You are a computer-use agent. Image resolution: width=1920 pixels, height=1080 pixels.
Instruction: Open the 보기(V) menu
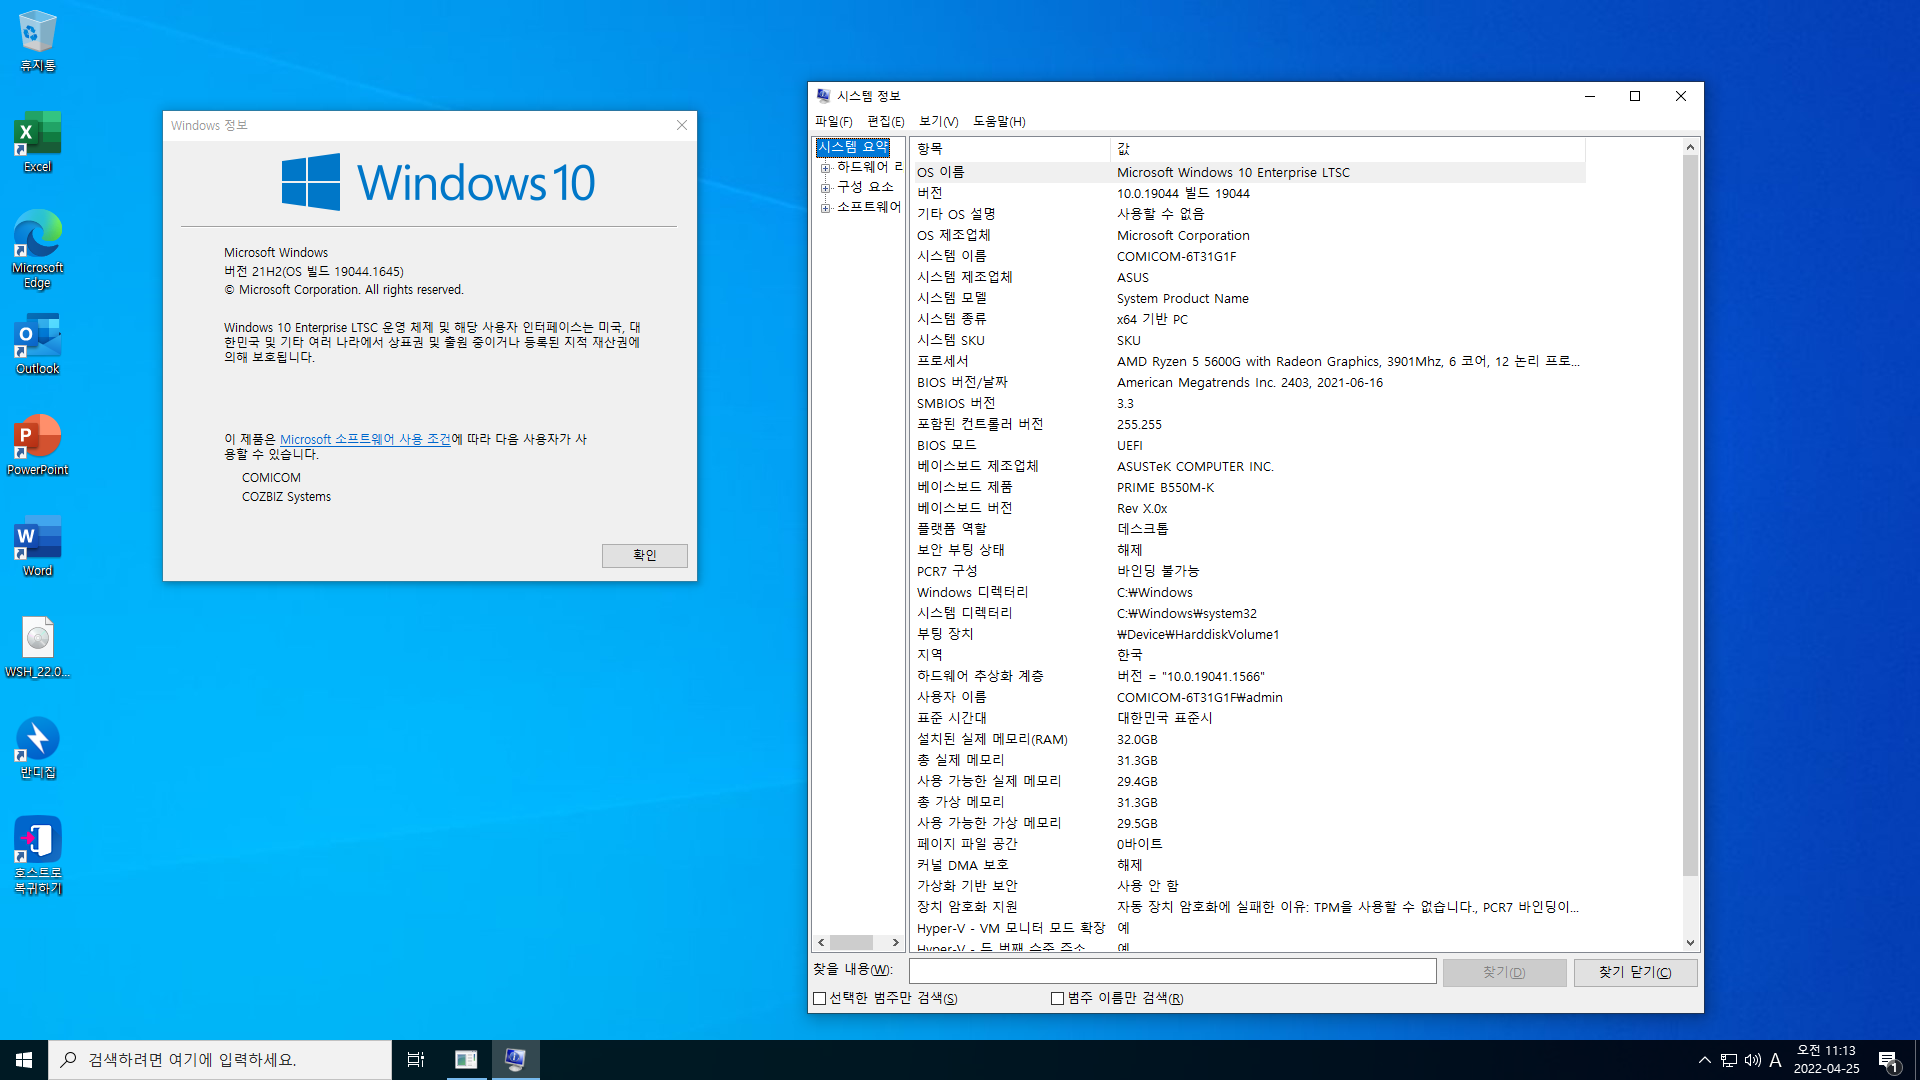coord(939,121)
